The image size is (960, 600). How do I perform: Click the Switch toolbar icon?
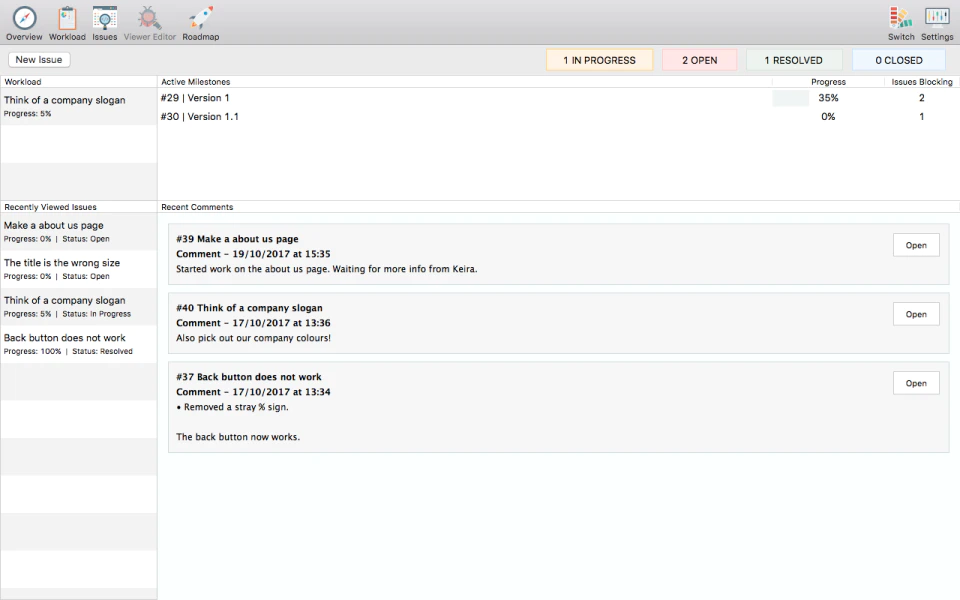coord(901,18)
